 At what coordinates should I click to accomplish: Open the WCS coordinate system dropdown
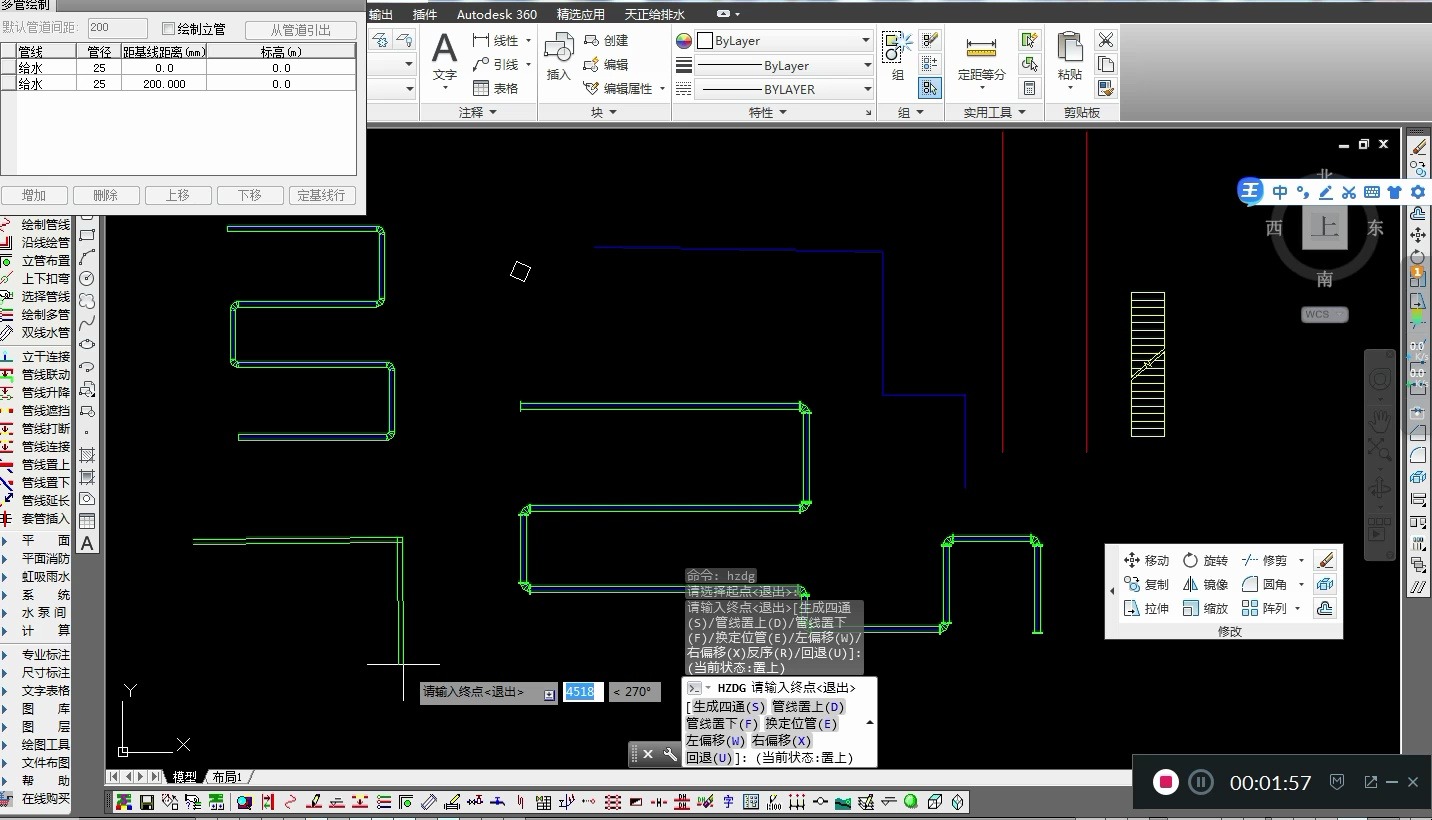point(1325,314)
